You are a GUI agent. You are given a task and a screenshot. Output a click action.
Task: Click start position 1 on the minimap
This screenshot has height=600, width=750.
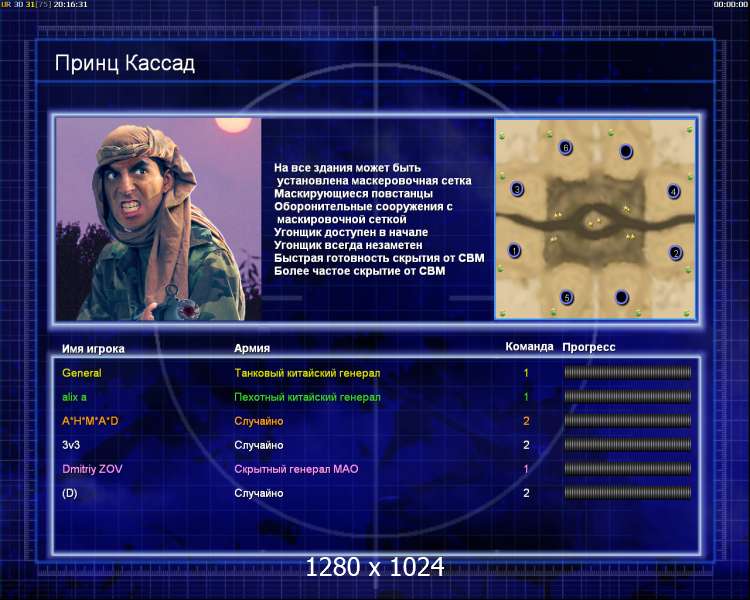tap(514, 250)
